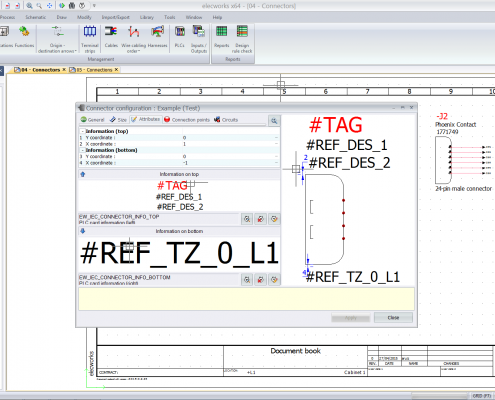Collapse the Information (bottom) group
This screenshot has height=400, width=495.
pyautogui.click(x=83, y=150)
